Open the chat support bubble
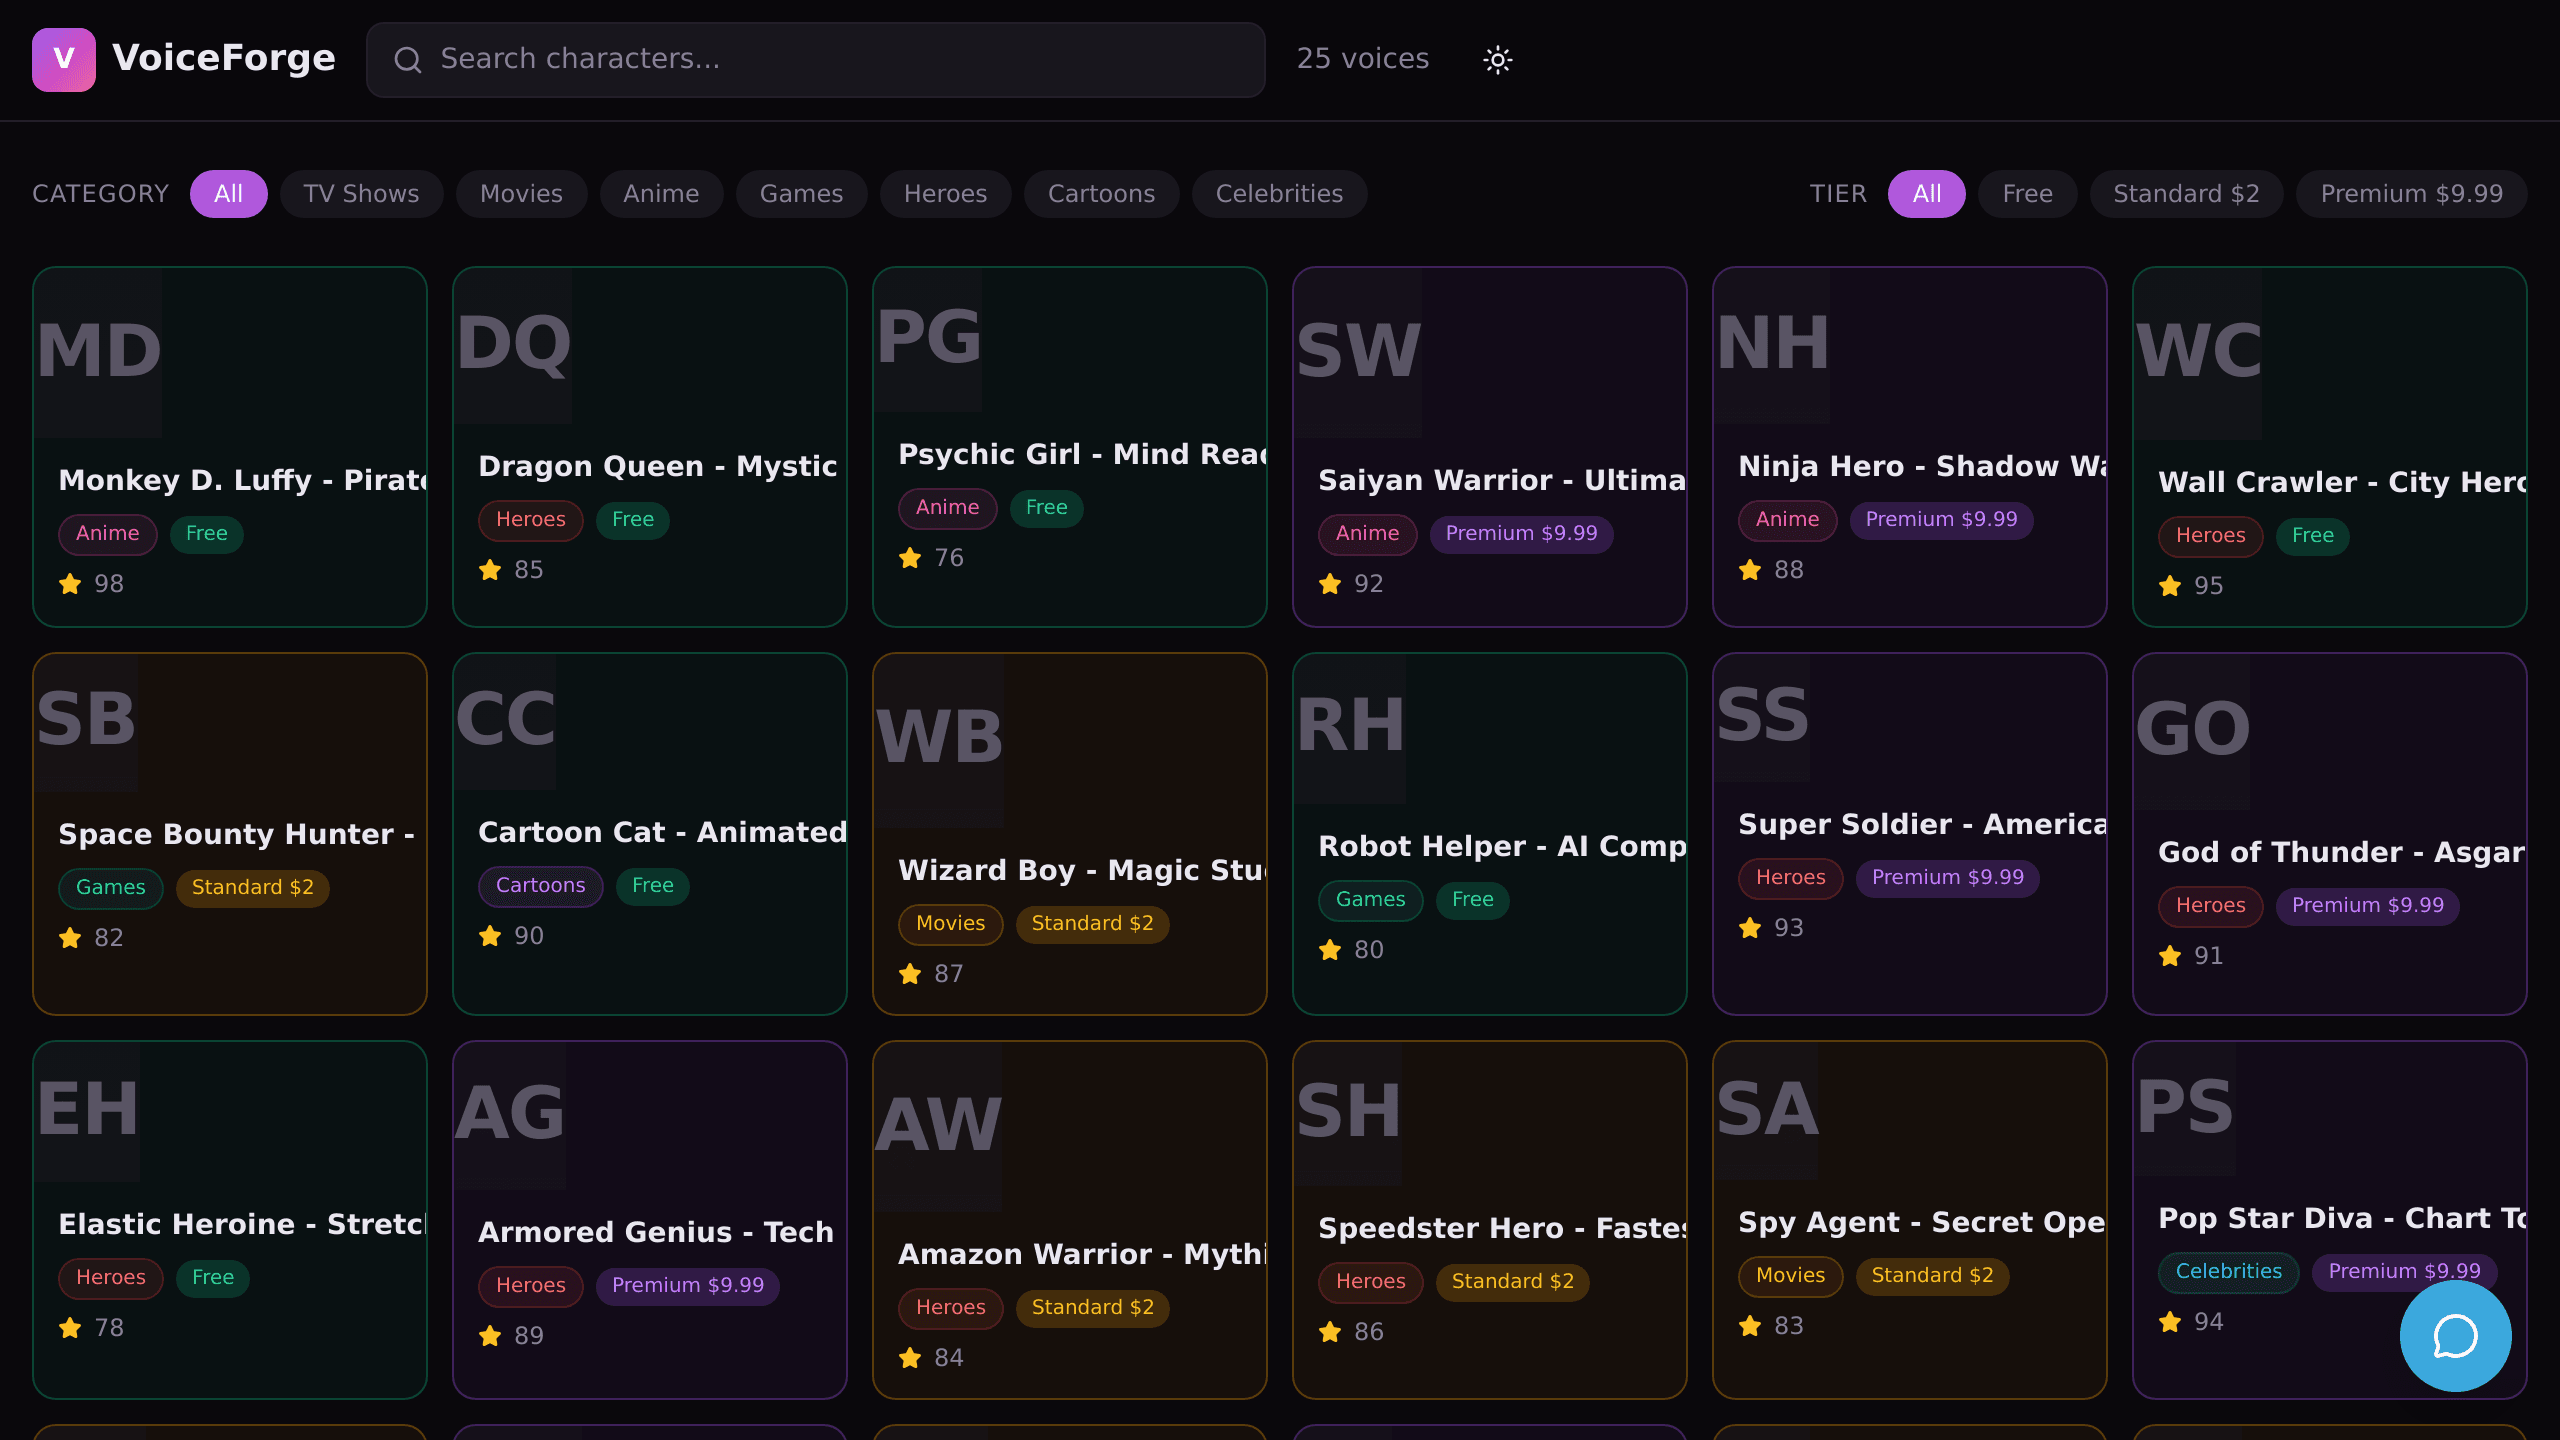This screenshot has width=2560, height=1440. pyautogui.click(x=2455, y=1336)
